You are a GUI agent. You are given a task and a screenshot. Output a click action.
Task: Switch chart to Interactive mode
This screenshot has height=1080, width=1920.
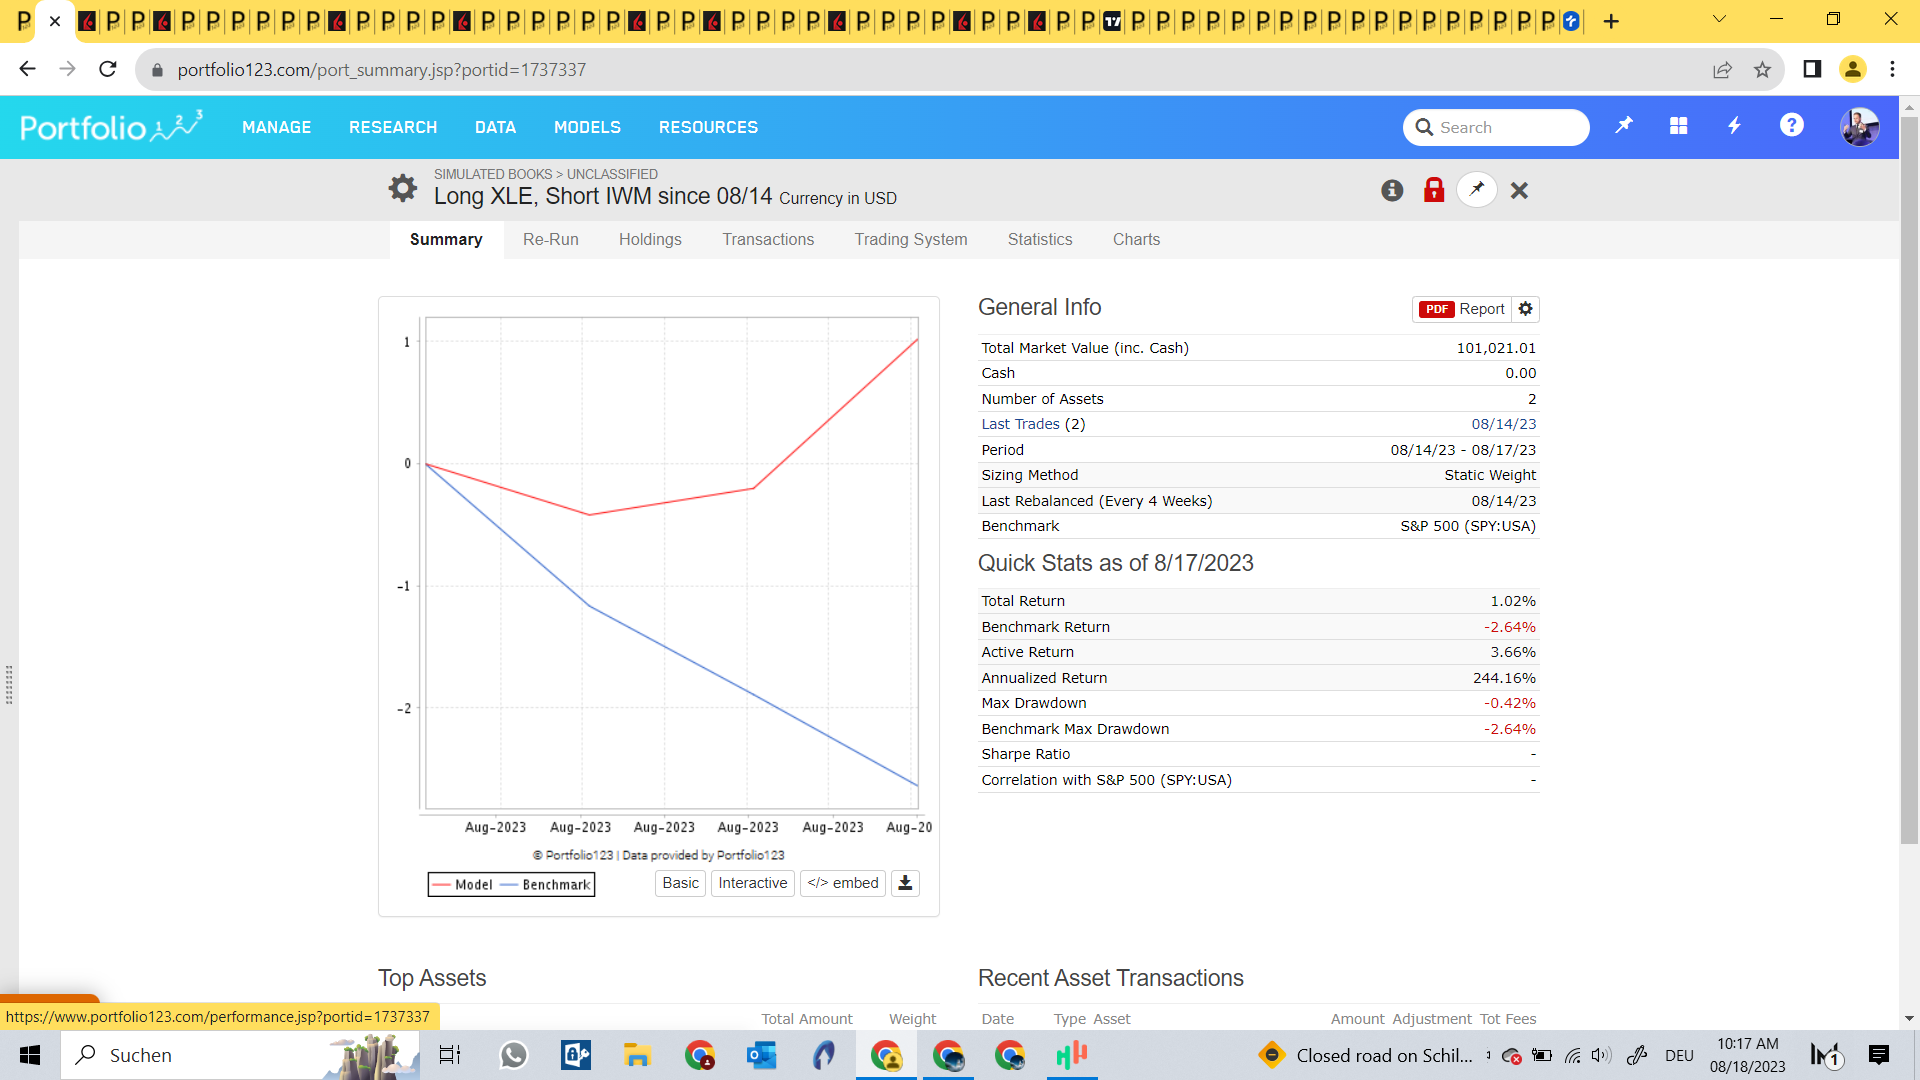[752, 883]
